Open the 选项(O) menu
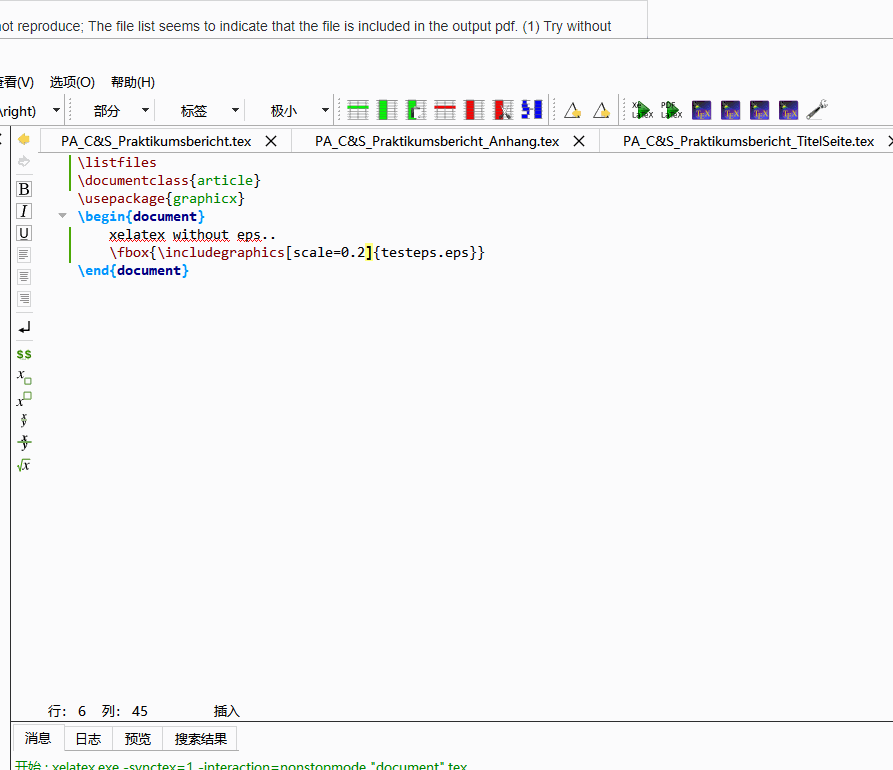 [72, 82]
